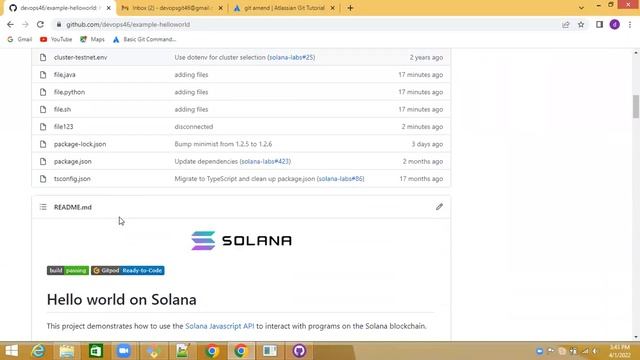
Task: Open the browser side panel icon
Action: point(599,24)
